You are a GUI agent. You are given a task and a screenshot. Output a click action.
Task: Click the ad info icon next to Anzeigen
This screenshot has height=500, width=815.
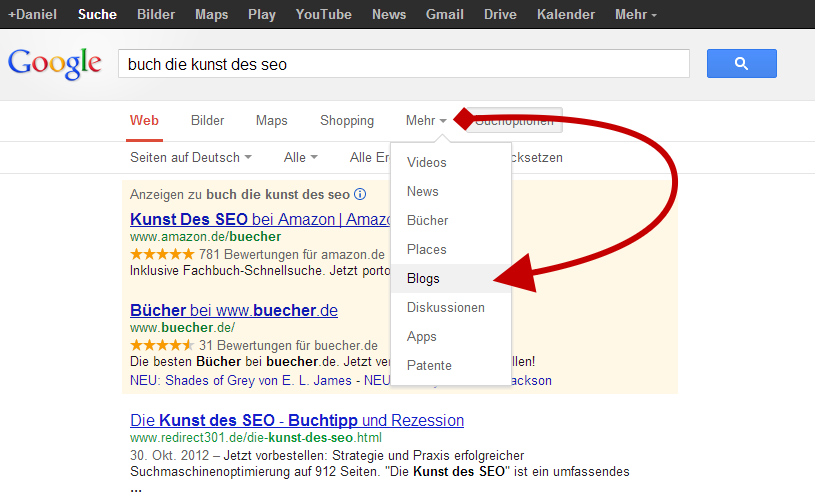(360, 194)
